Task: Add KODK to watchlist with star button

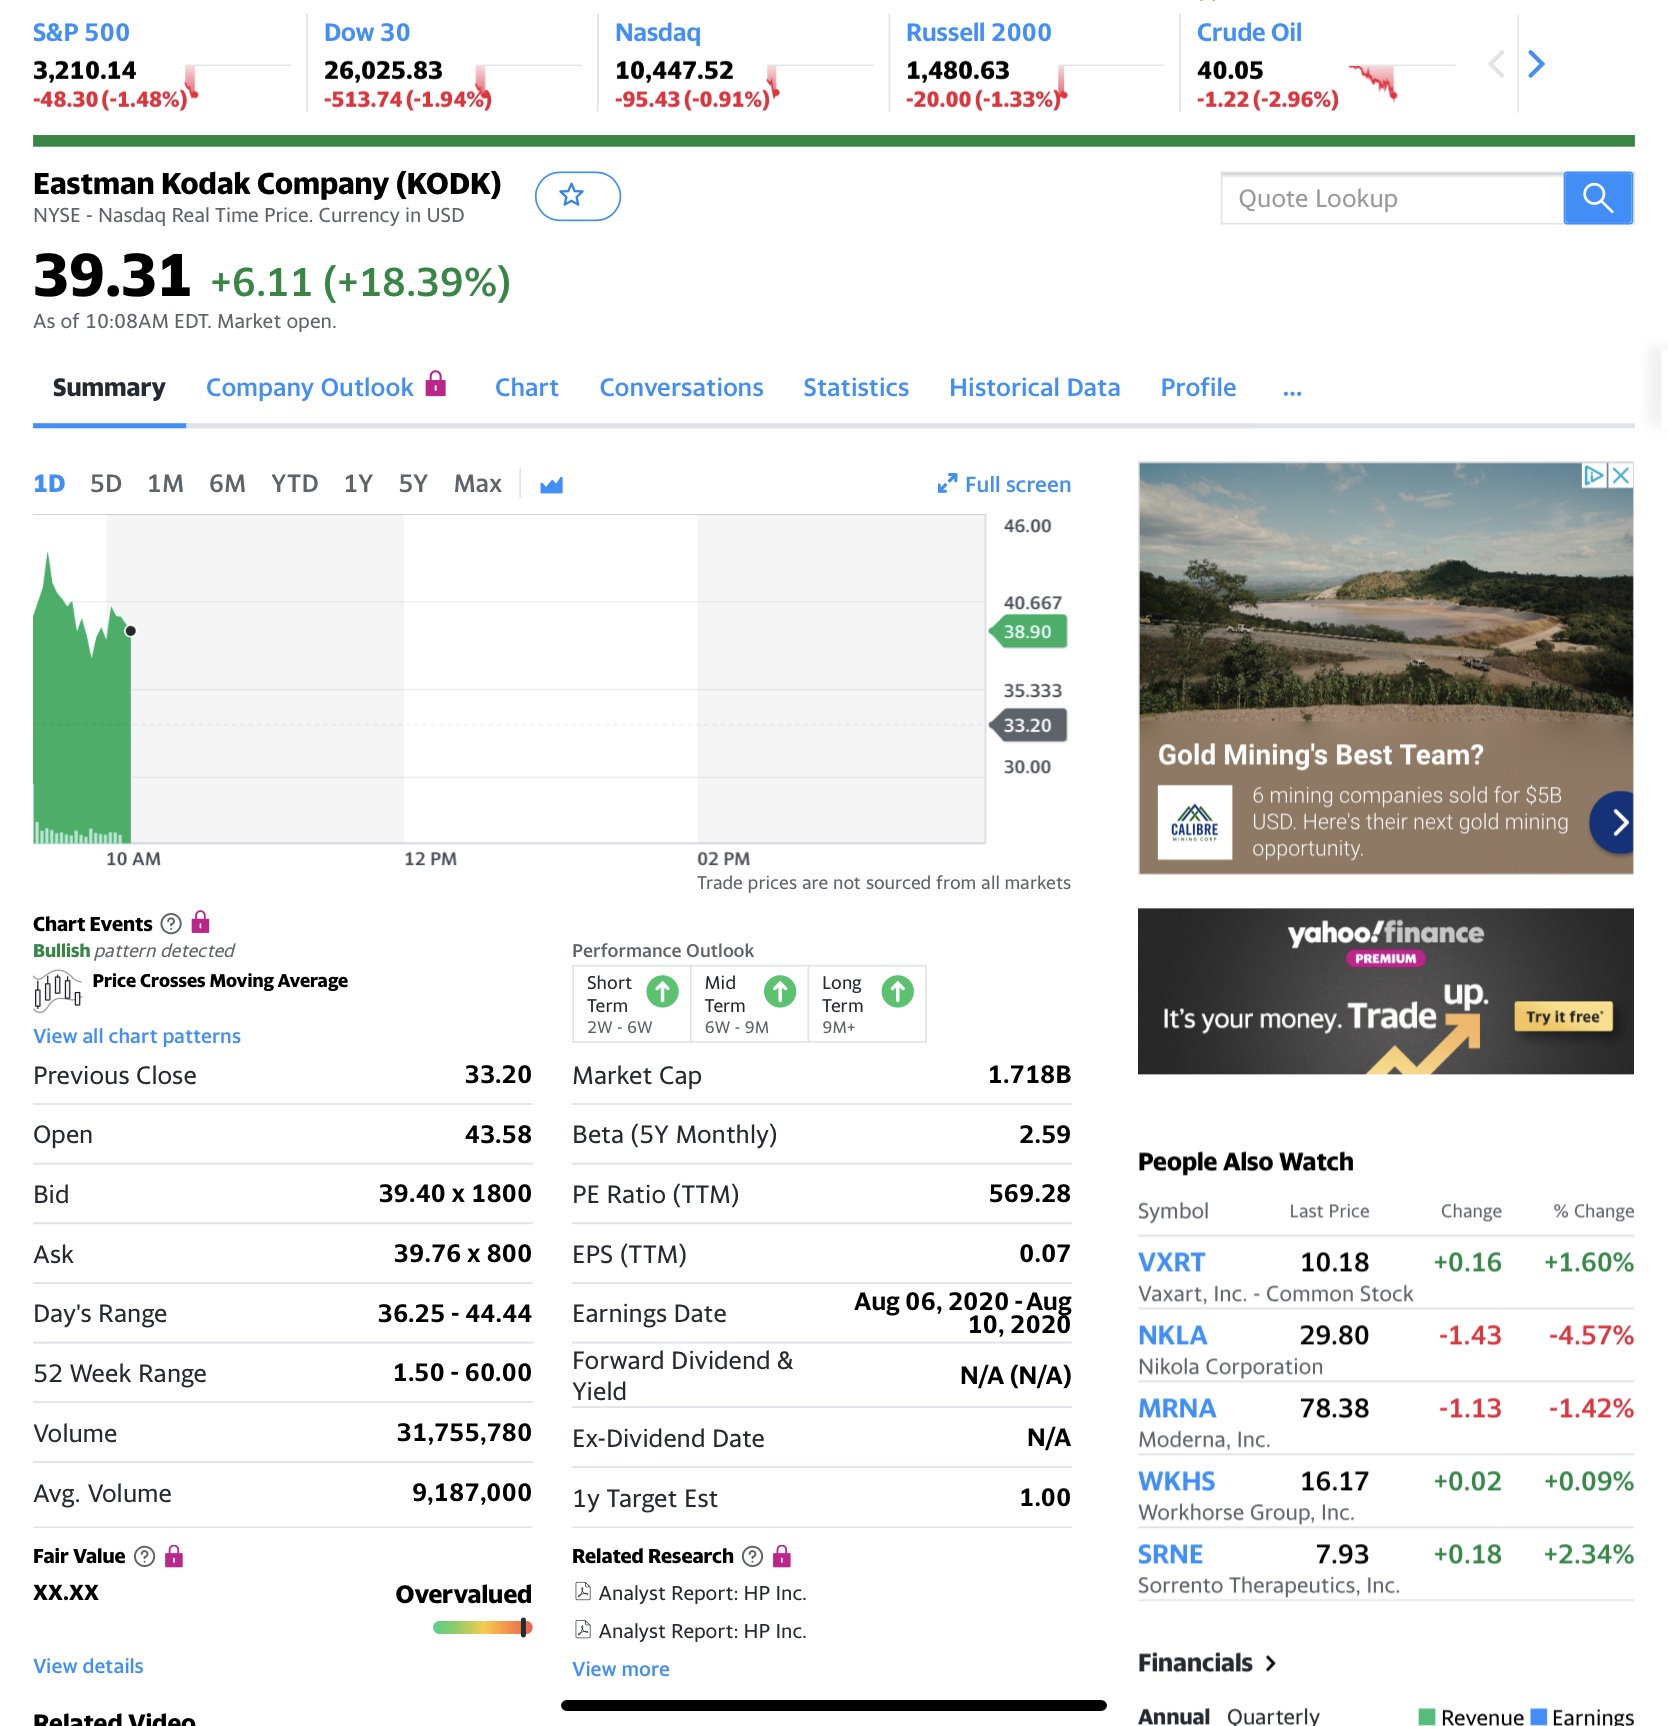Action: point(577,196)
